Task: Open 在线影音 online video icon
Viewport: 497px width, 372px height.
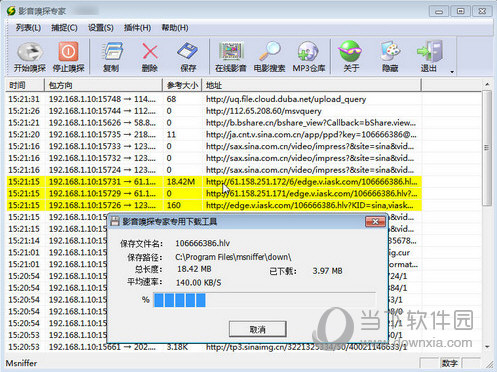Action: tap(231, 57)
